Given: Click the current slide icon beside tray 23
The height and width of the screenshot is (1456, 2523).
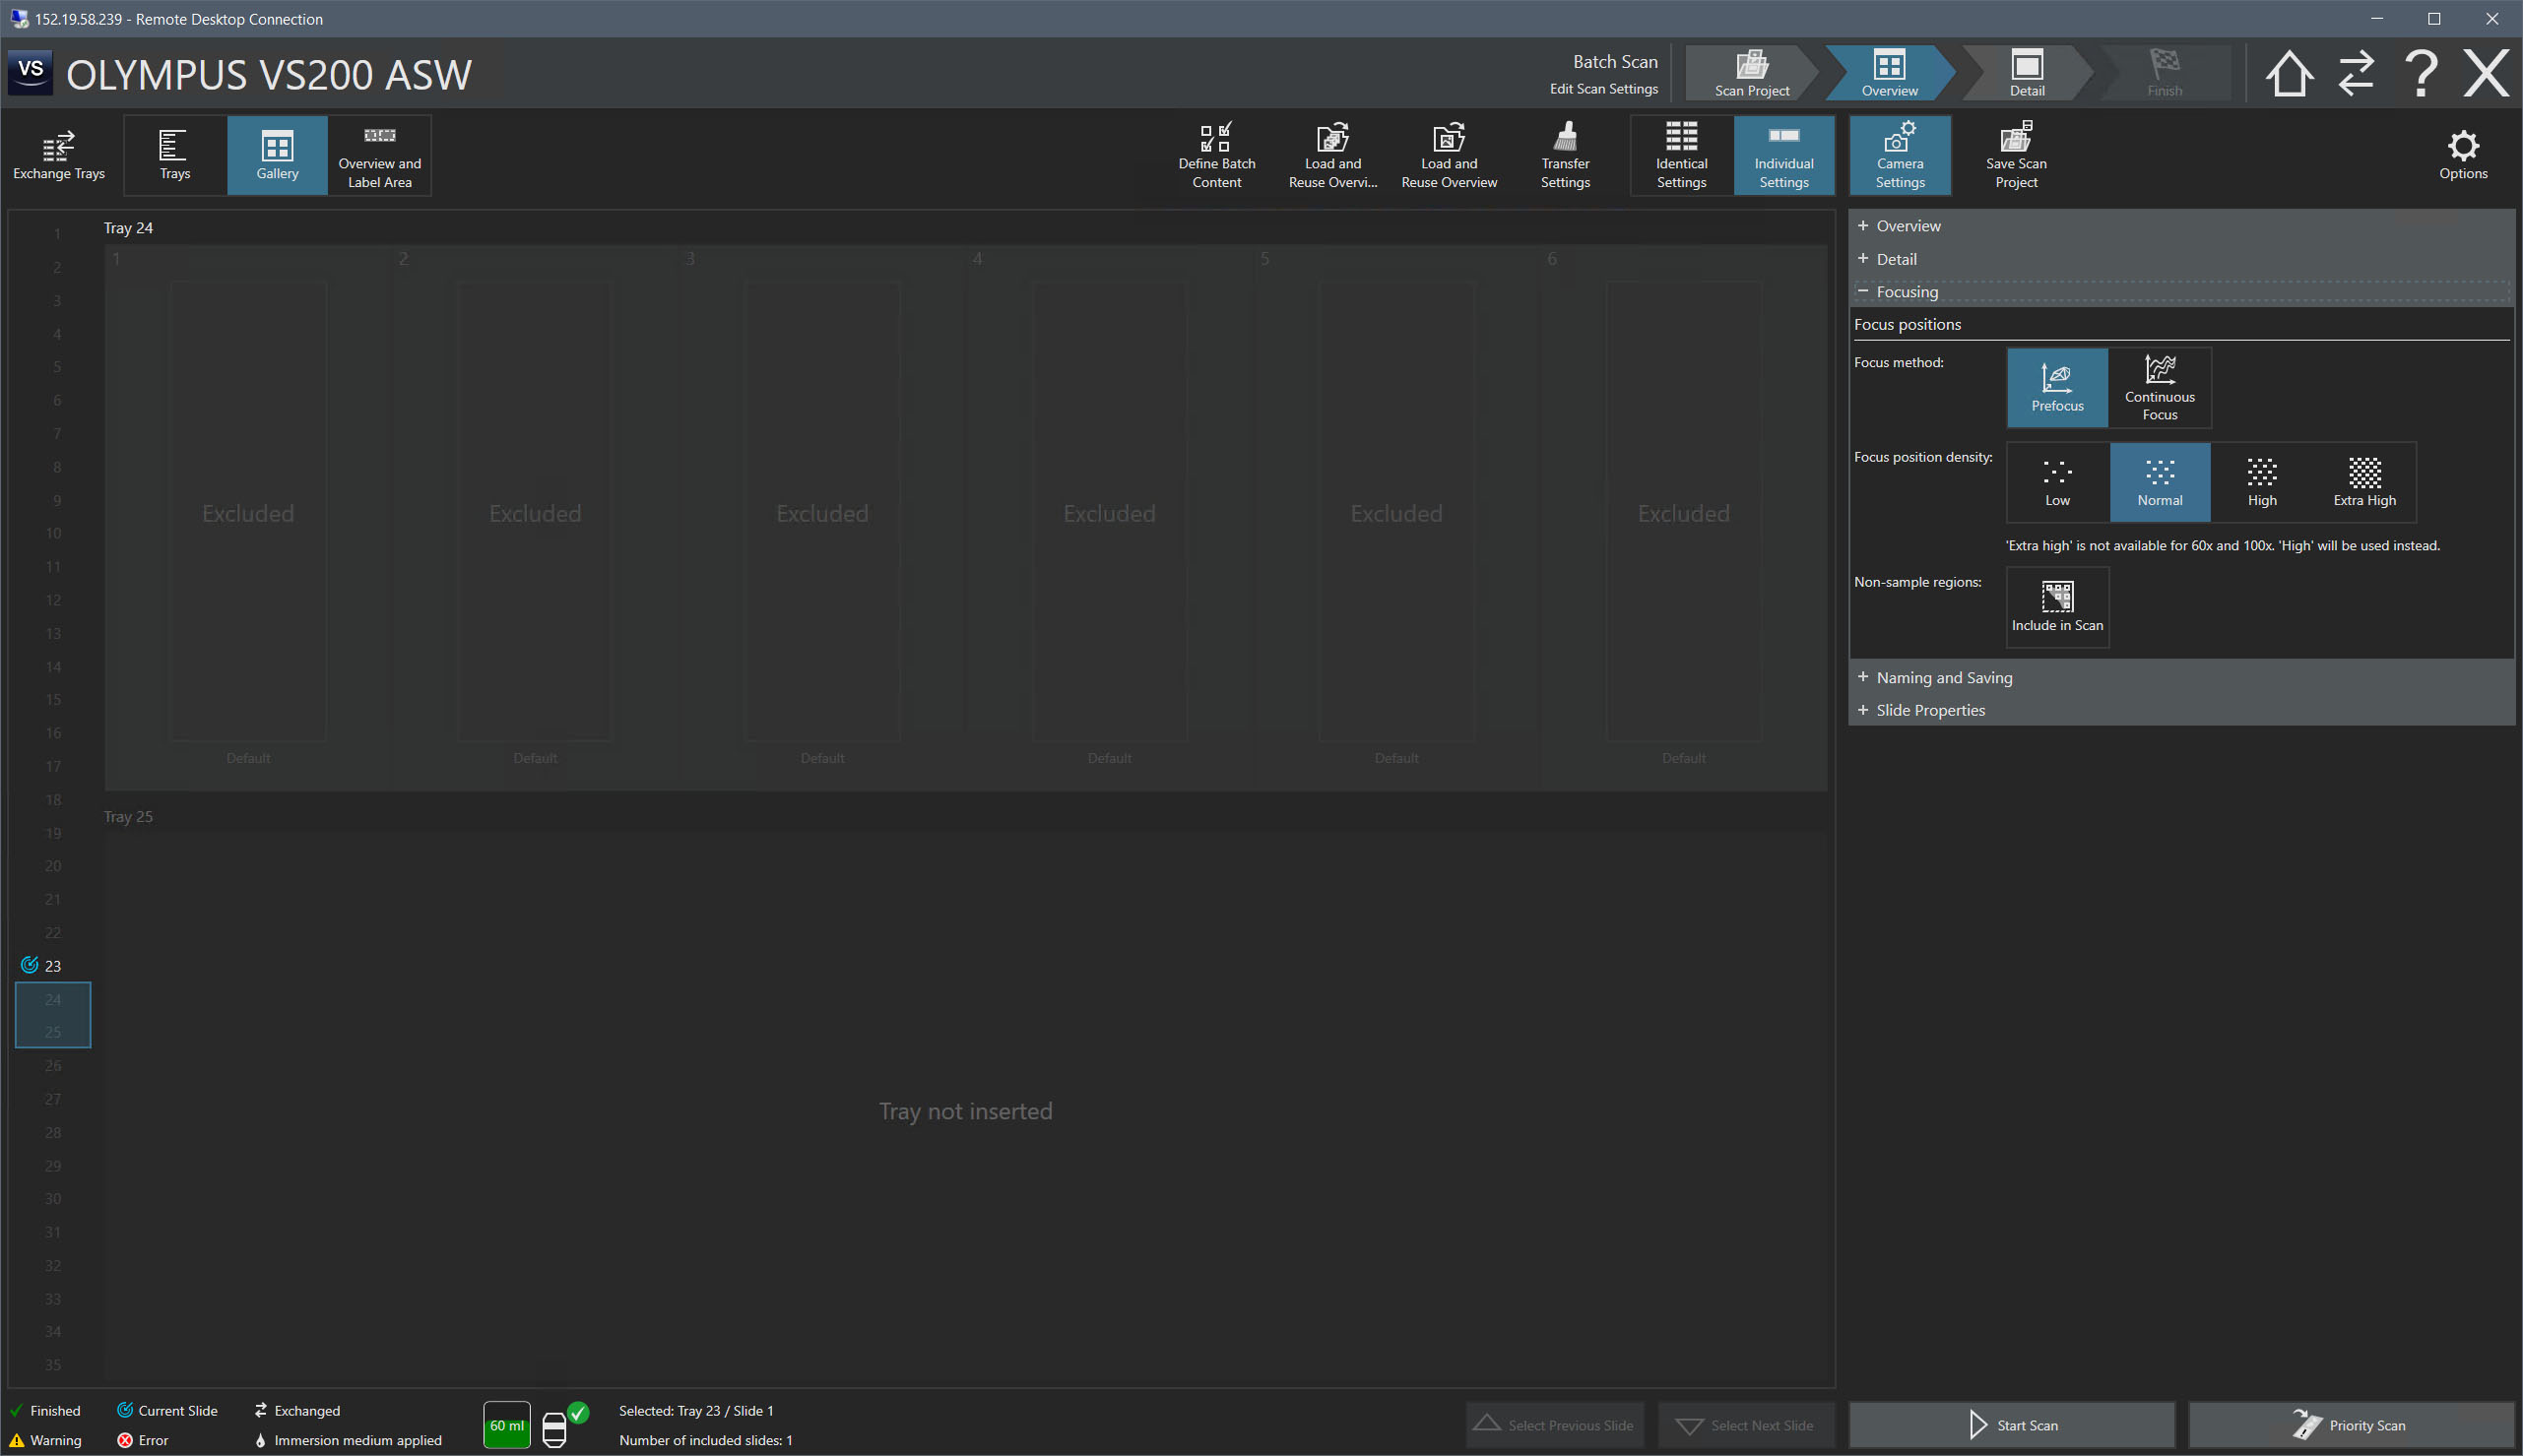Looking at the screenshot, I should click(29, 965).
